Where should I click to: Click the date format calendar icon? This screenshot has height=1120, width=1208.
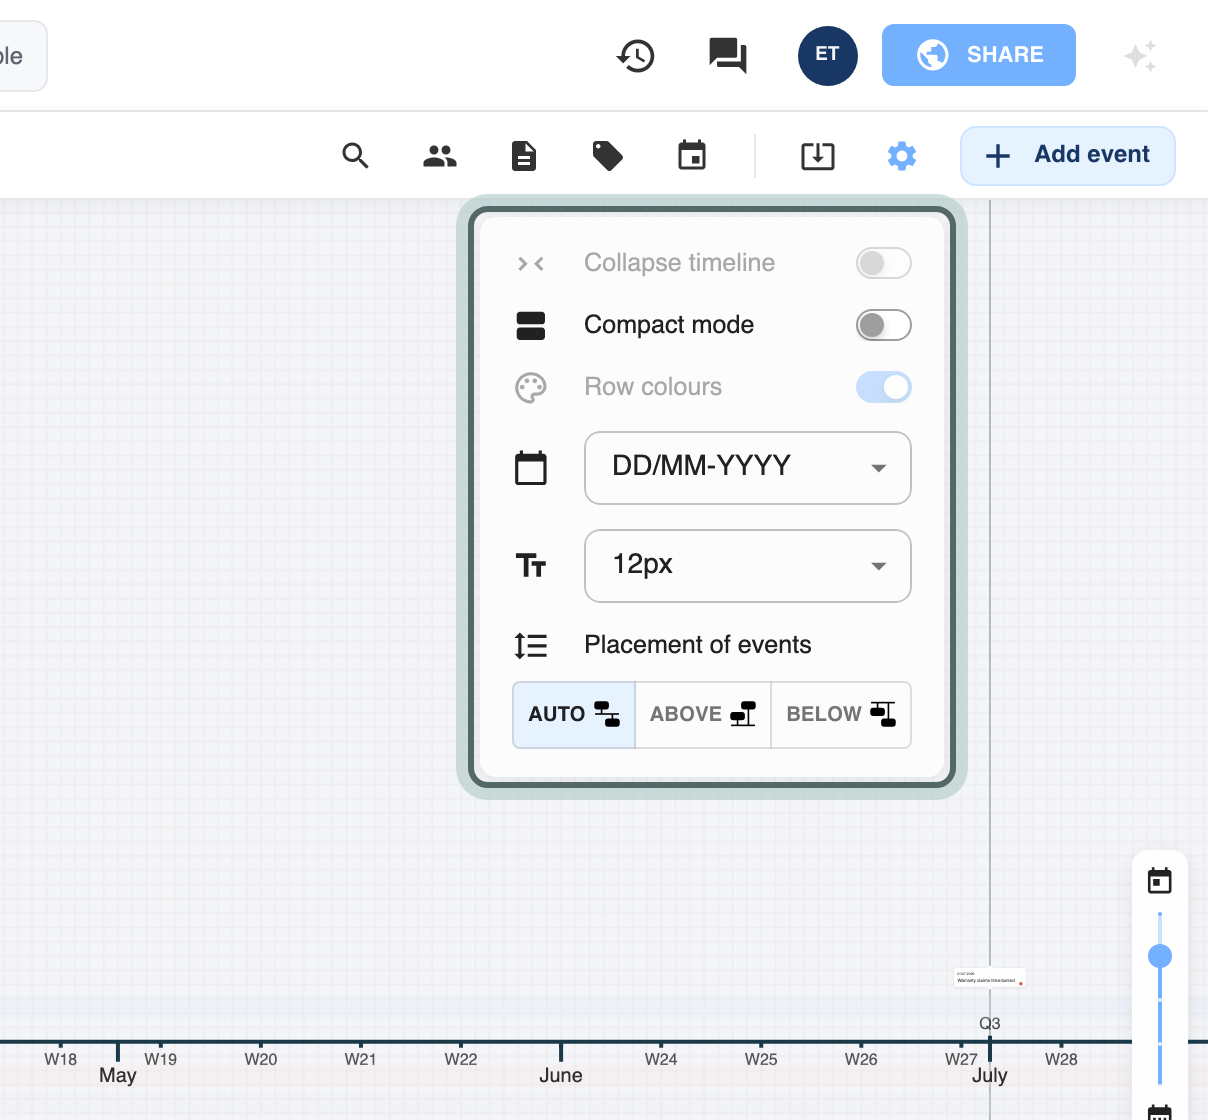tap(531, 468)
